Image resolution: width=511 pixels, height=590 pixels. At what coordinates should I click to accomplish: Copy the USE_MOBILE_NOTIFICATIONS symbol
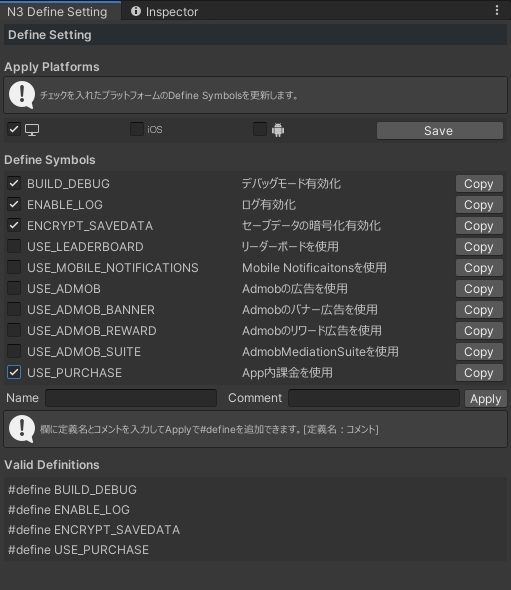(x=479, y=268)
